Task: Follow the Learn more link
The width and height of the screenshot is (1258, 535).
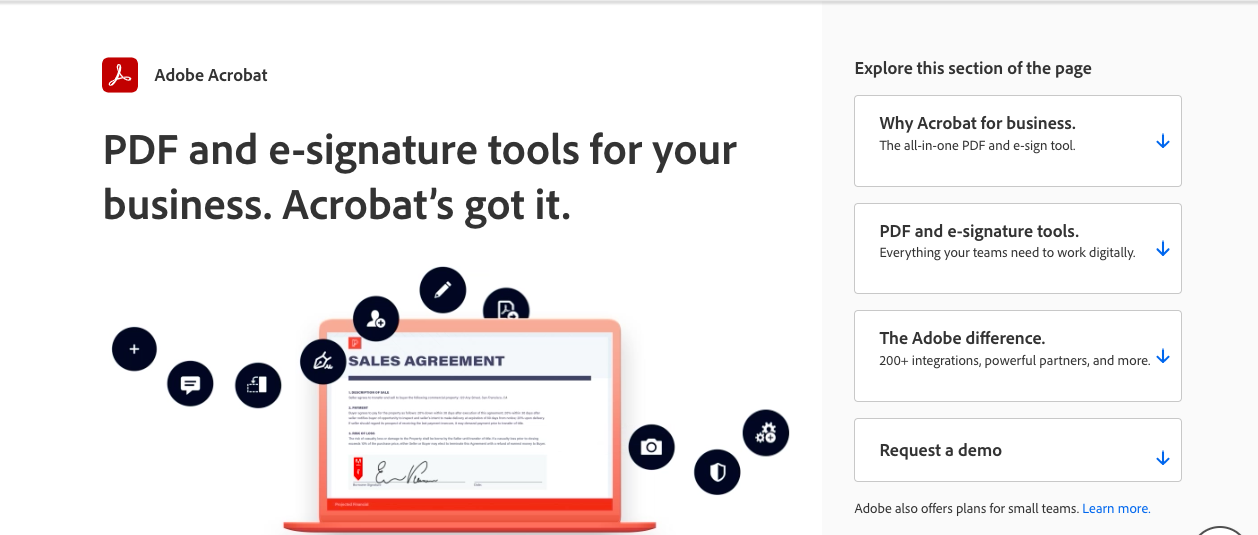Action: coord(1116,509)
